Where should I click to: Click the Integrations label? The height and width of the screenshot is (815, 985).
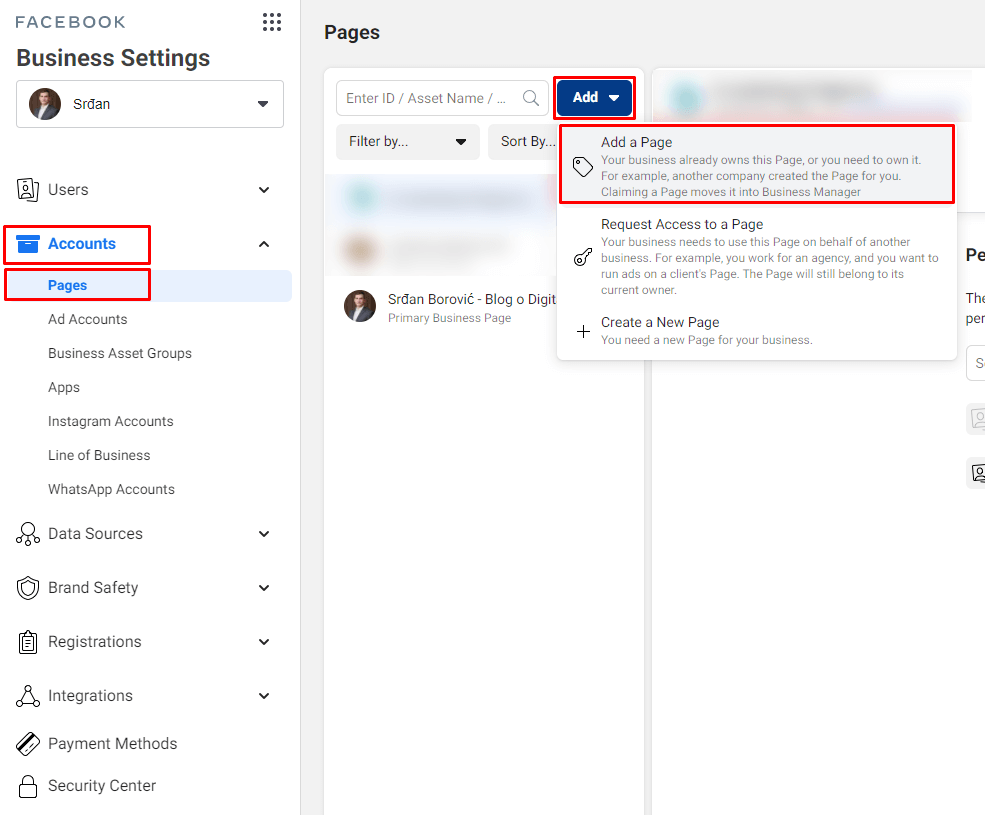tap(90, 696)
